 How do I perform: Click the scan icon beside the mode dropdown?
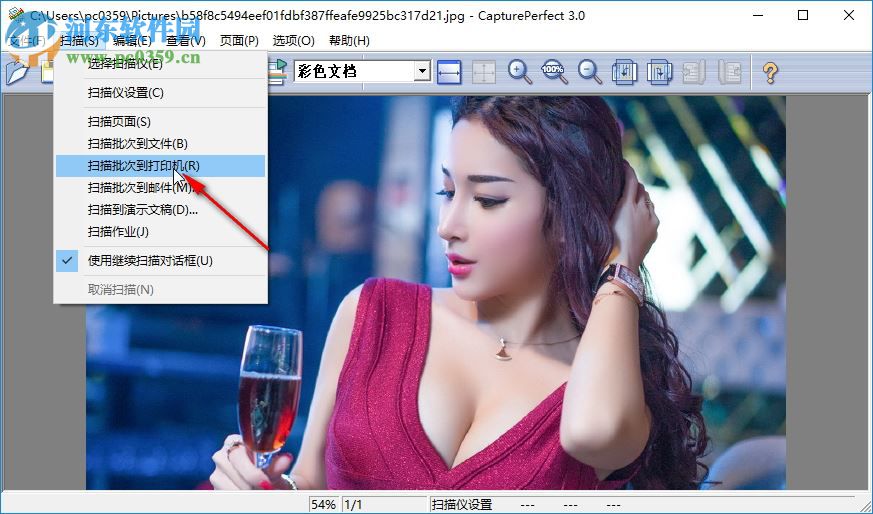click(x=277, y=72)
